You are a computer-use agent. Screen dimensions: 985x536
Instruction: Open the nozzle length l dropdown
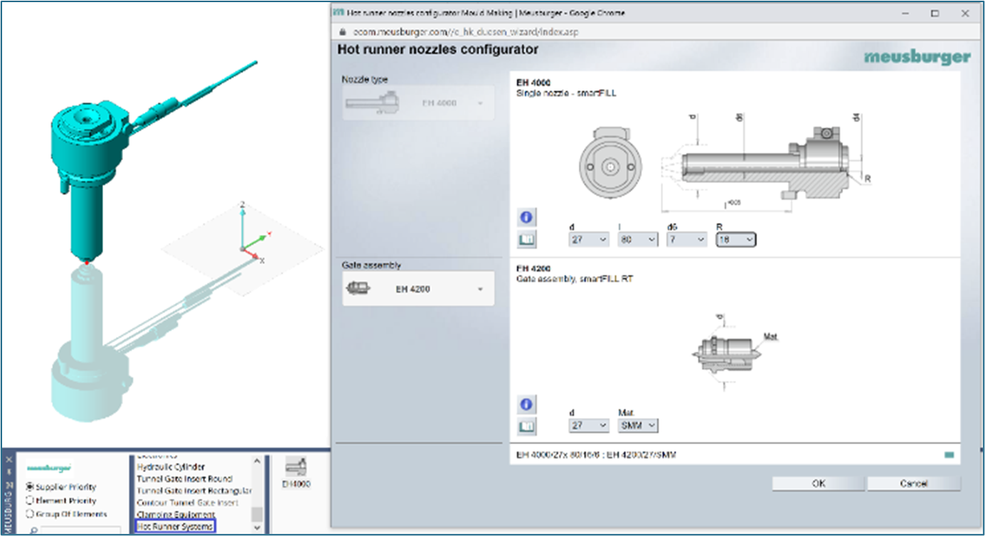pyautogui.click(x=637, y=240)
